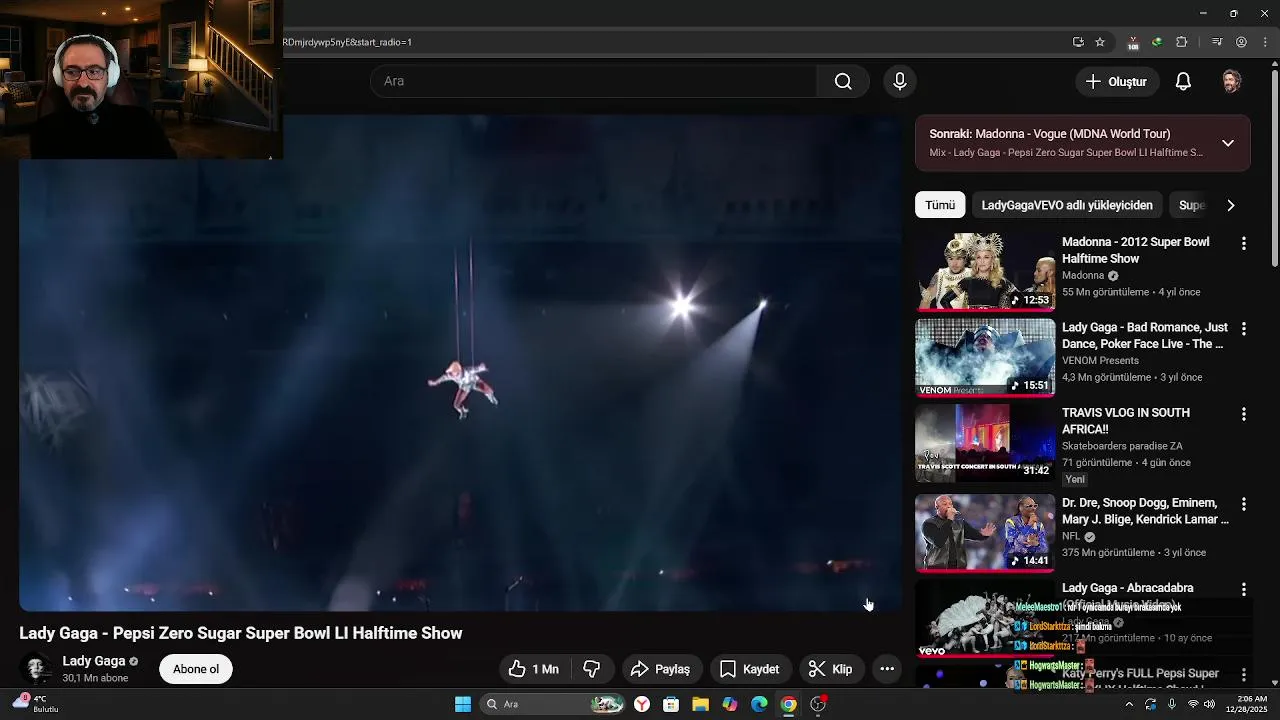
Task: Open the YouTube account avatar menu
Action: 1232,82
